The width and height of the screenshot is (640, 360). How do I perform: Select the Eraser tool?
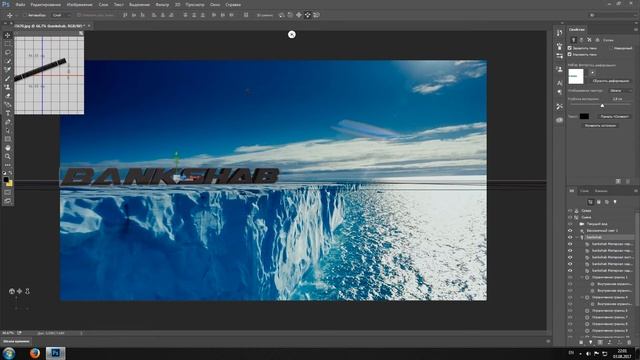pos(7,96)
